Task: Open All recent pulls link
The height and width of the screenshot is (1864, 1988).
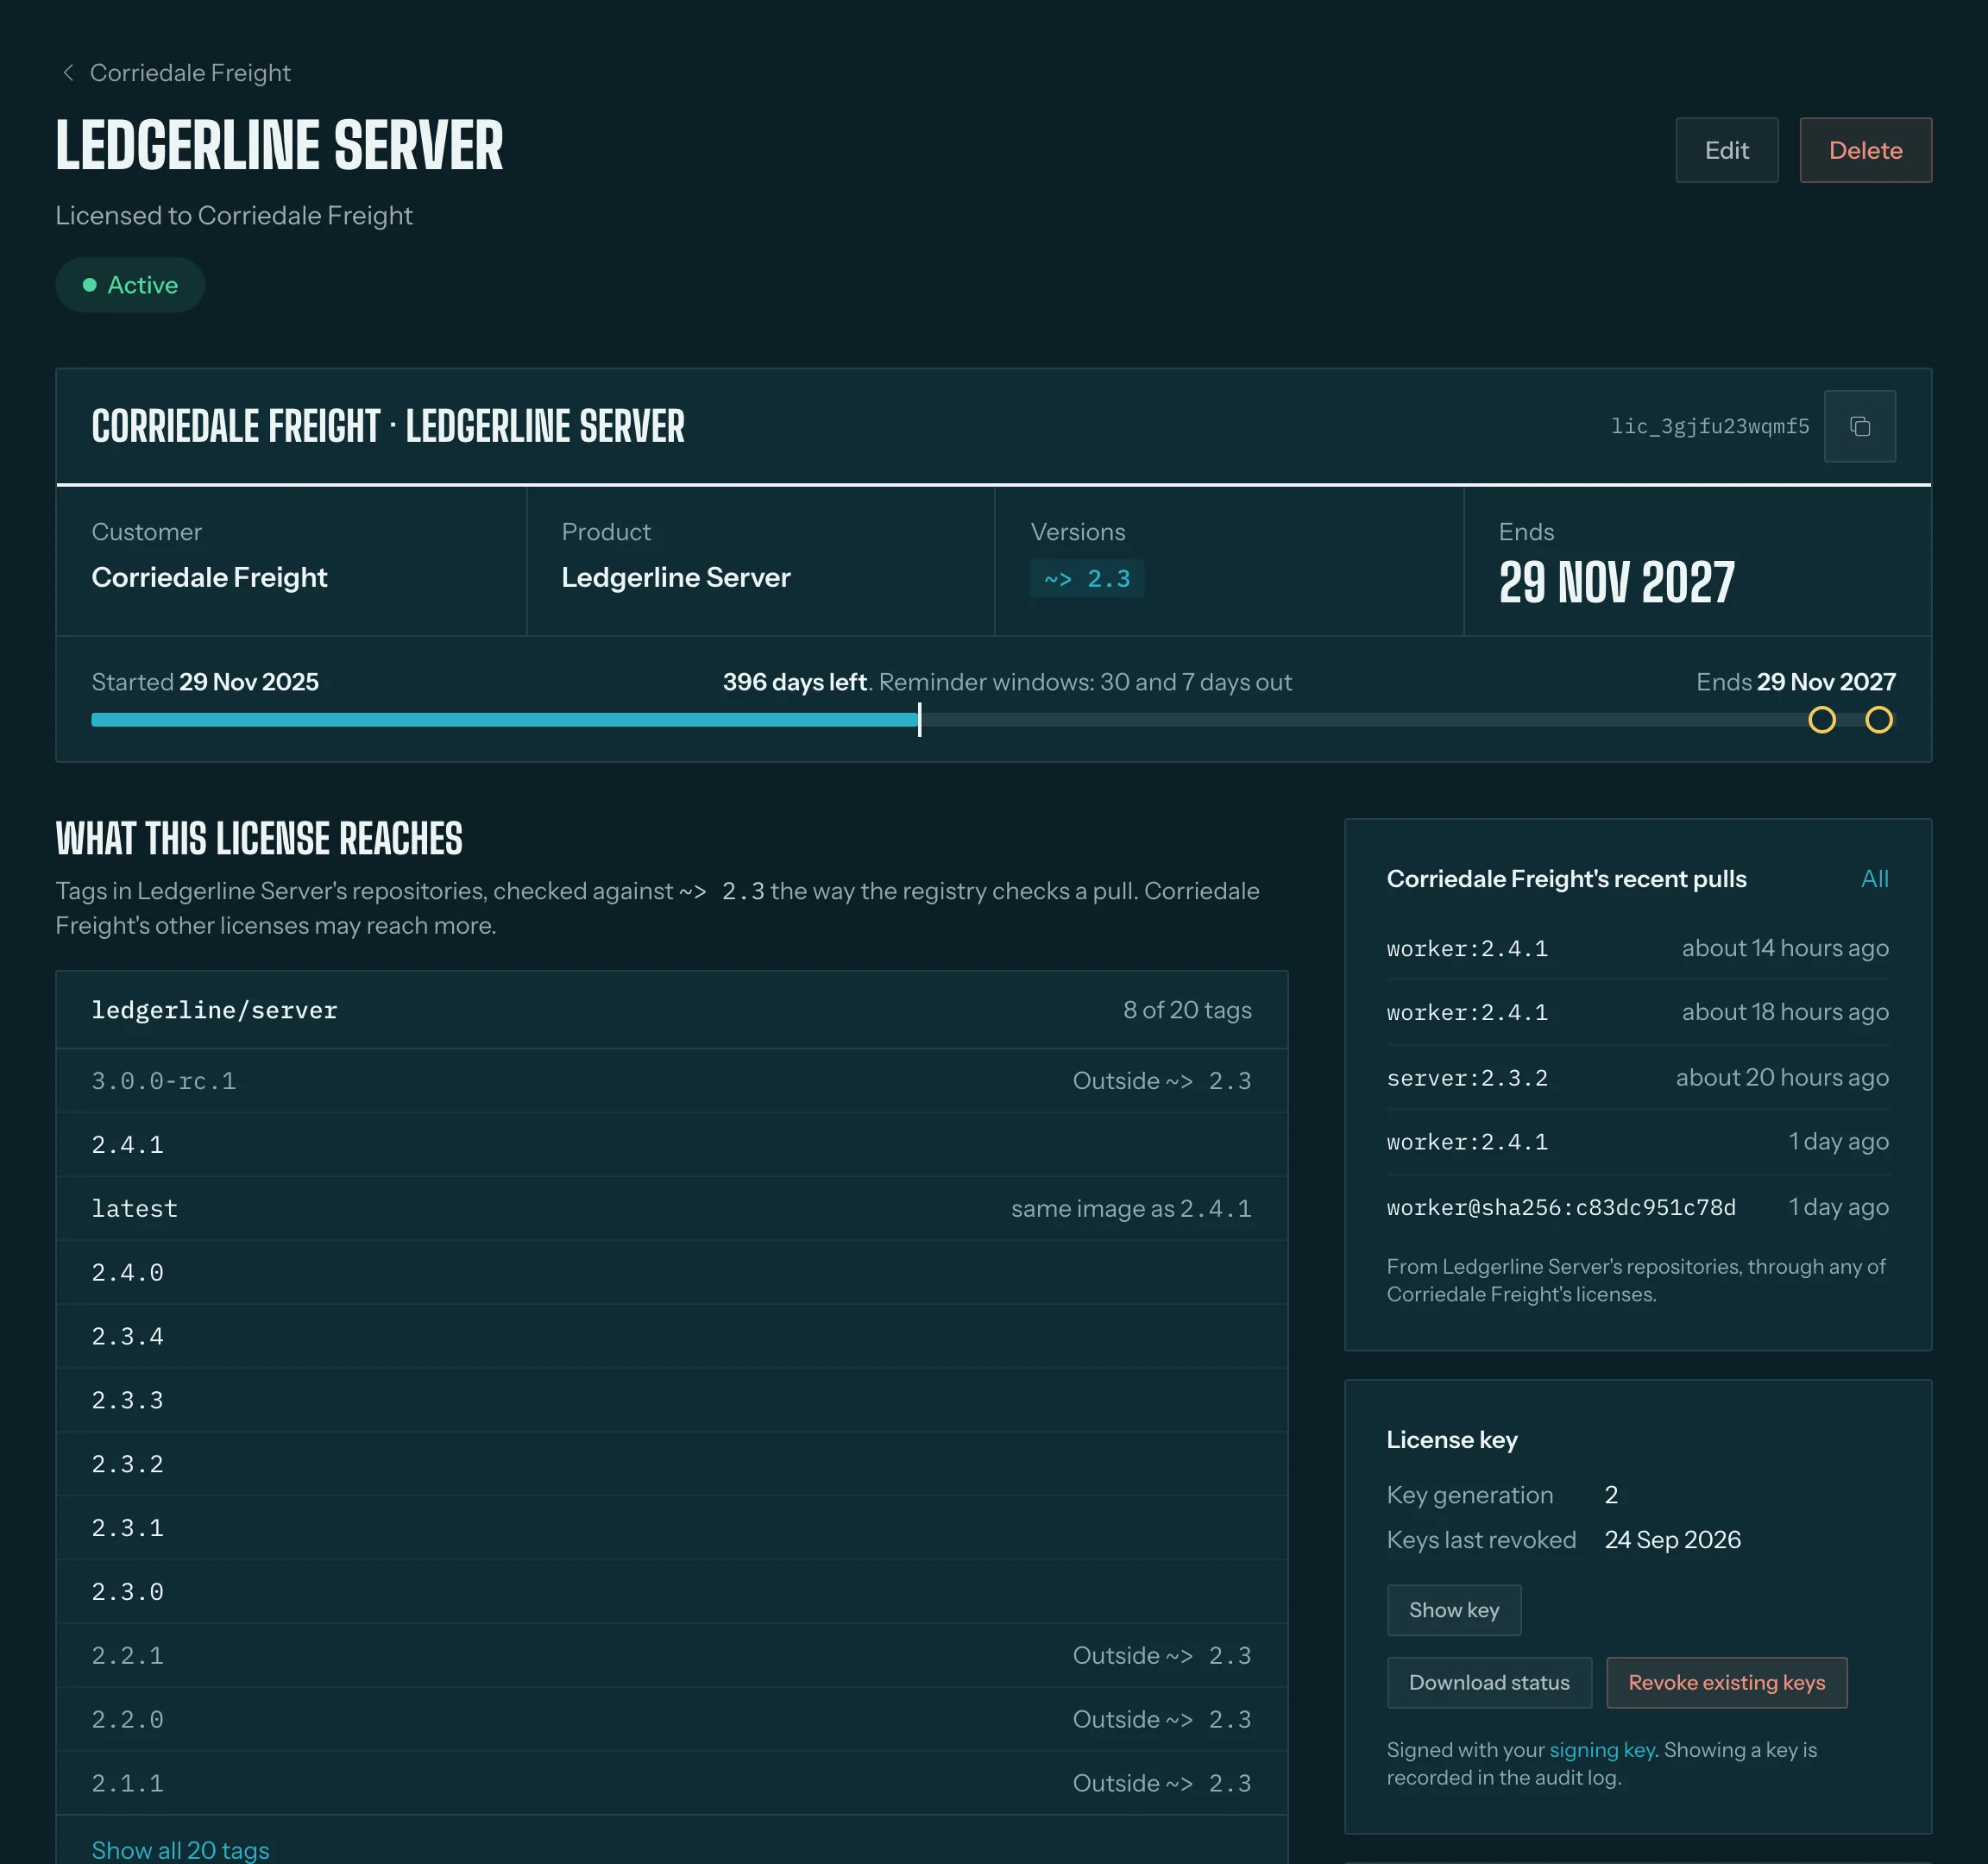Action: tap(1874, 879)
